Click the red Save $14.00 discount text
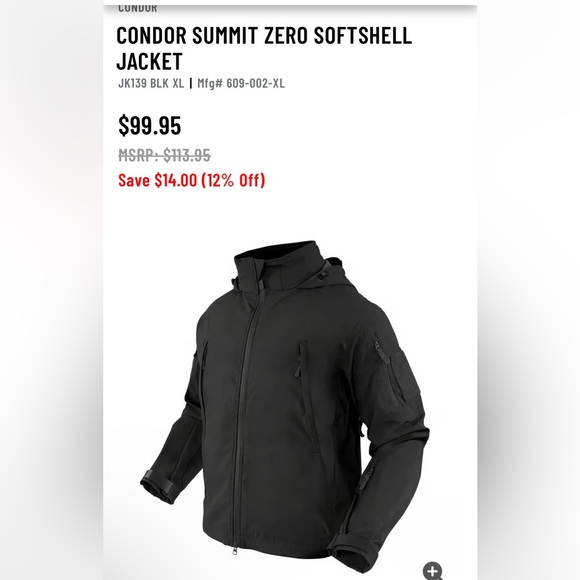 point(192,180)
